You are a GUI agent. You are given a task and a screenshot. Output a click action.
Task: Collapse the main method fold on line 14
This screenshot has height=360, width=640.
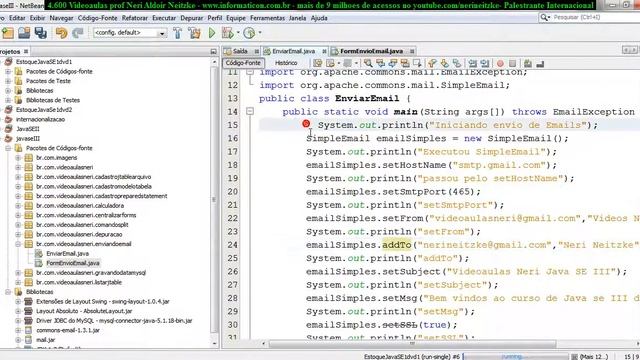[x=250, y=111]
